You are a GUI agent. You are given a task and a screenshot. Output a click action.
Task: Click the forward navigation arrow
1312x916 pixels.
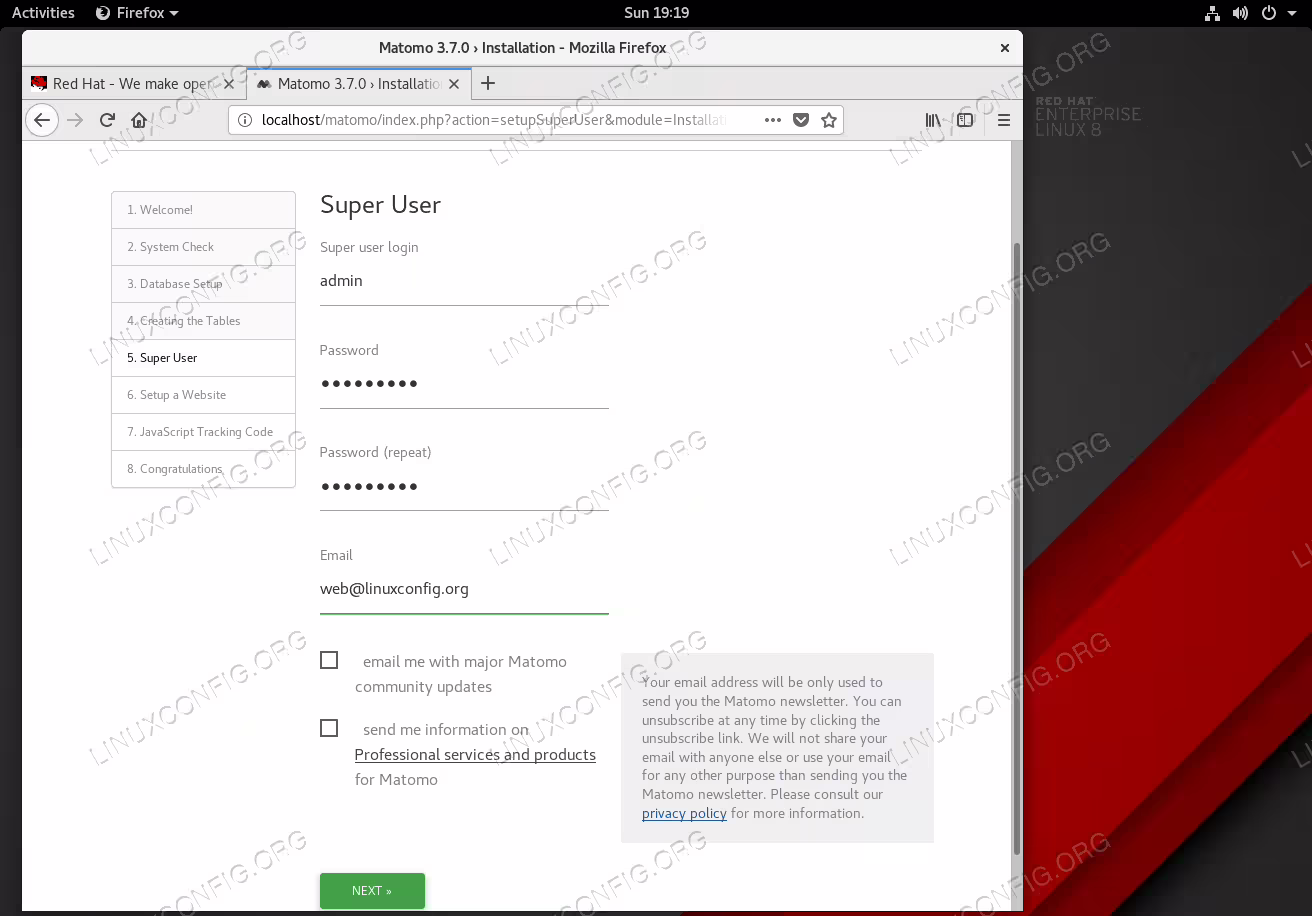pos(75,120)
